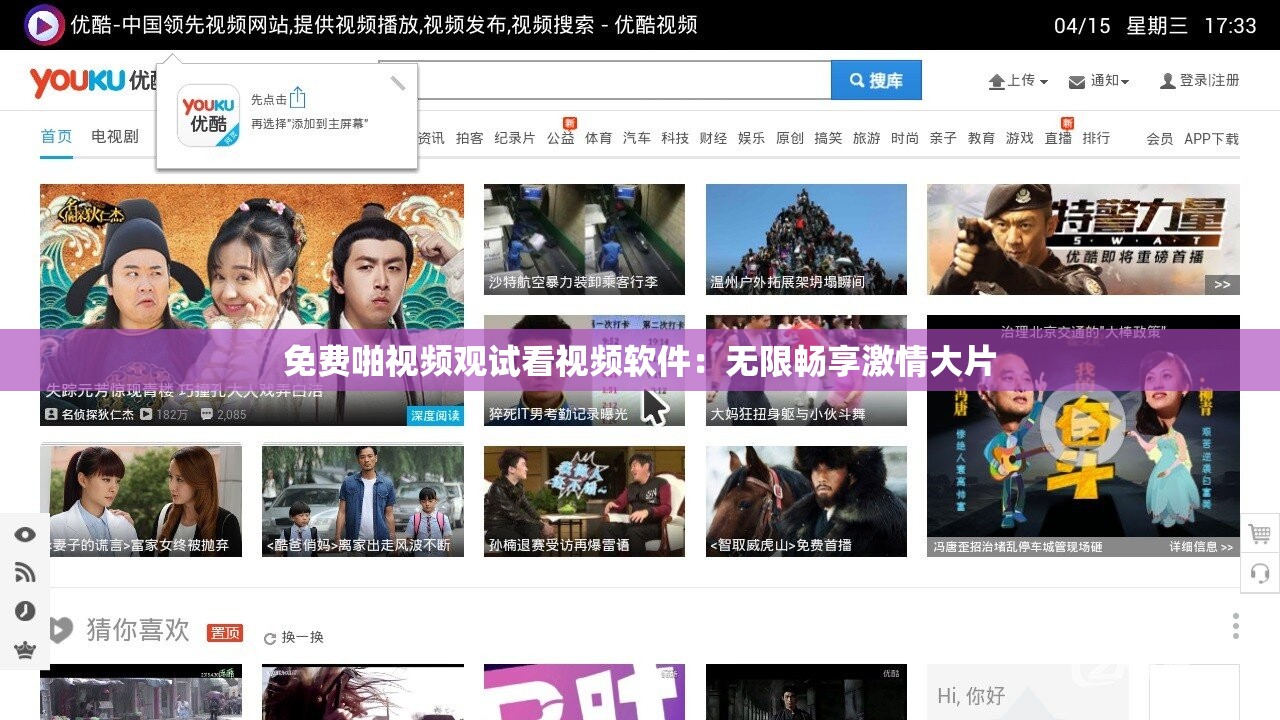This screenshot has height=720, width=1280.
Task: Click the 通知 notification envelope icon
Action: pos(1075,80)
